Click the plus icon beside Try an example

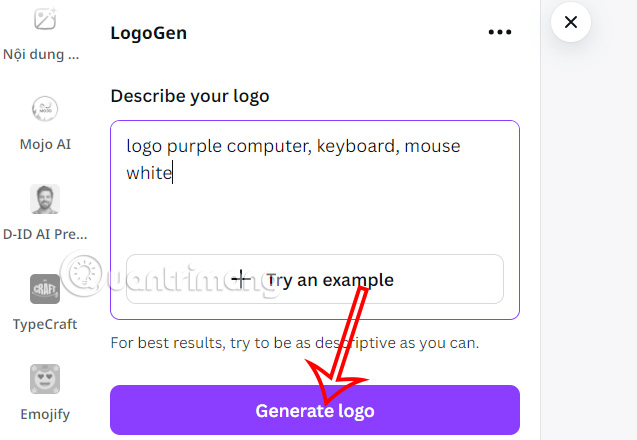point(242,279)
